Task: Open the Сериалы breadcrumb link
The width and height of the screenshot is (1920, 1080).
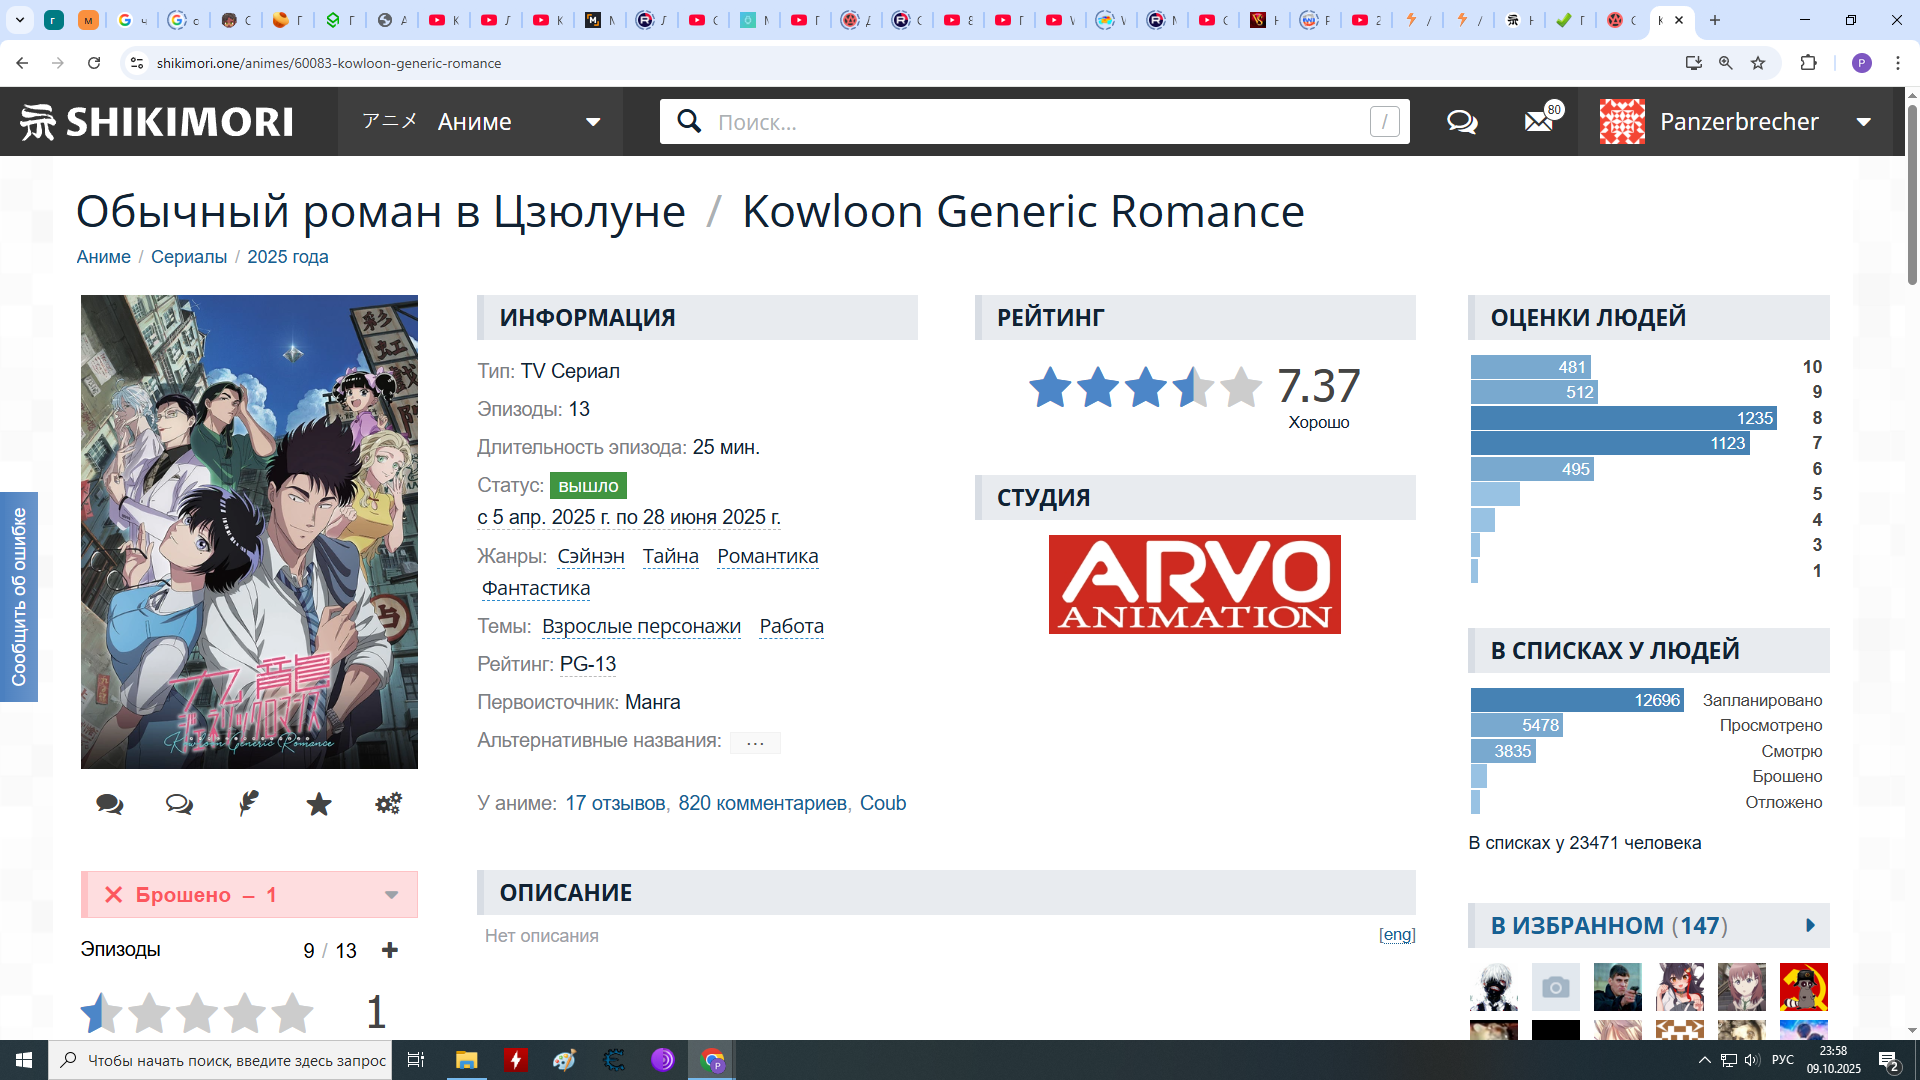Action: (x=189, y=257)
